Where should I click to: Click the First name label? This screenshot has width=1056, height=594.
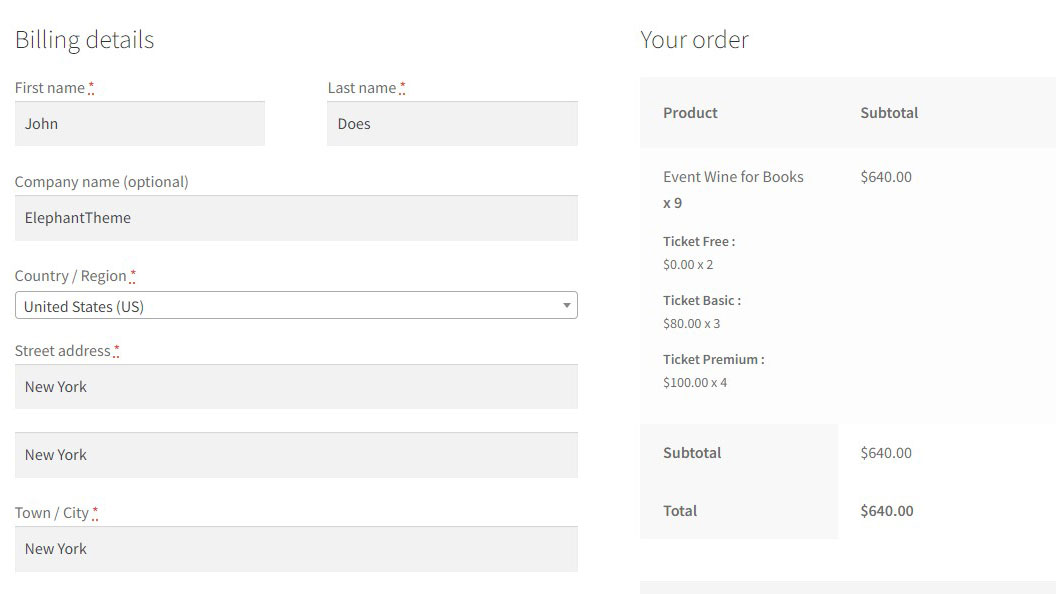(x=50, y=88)
